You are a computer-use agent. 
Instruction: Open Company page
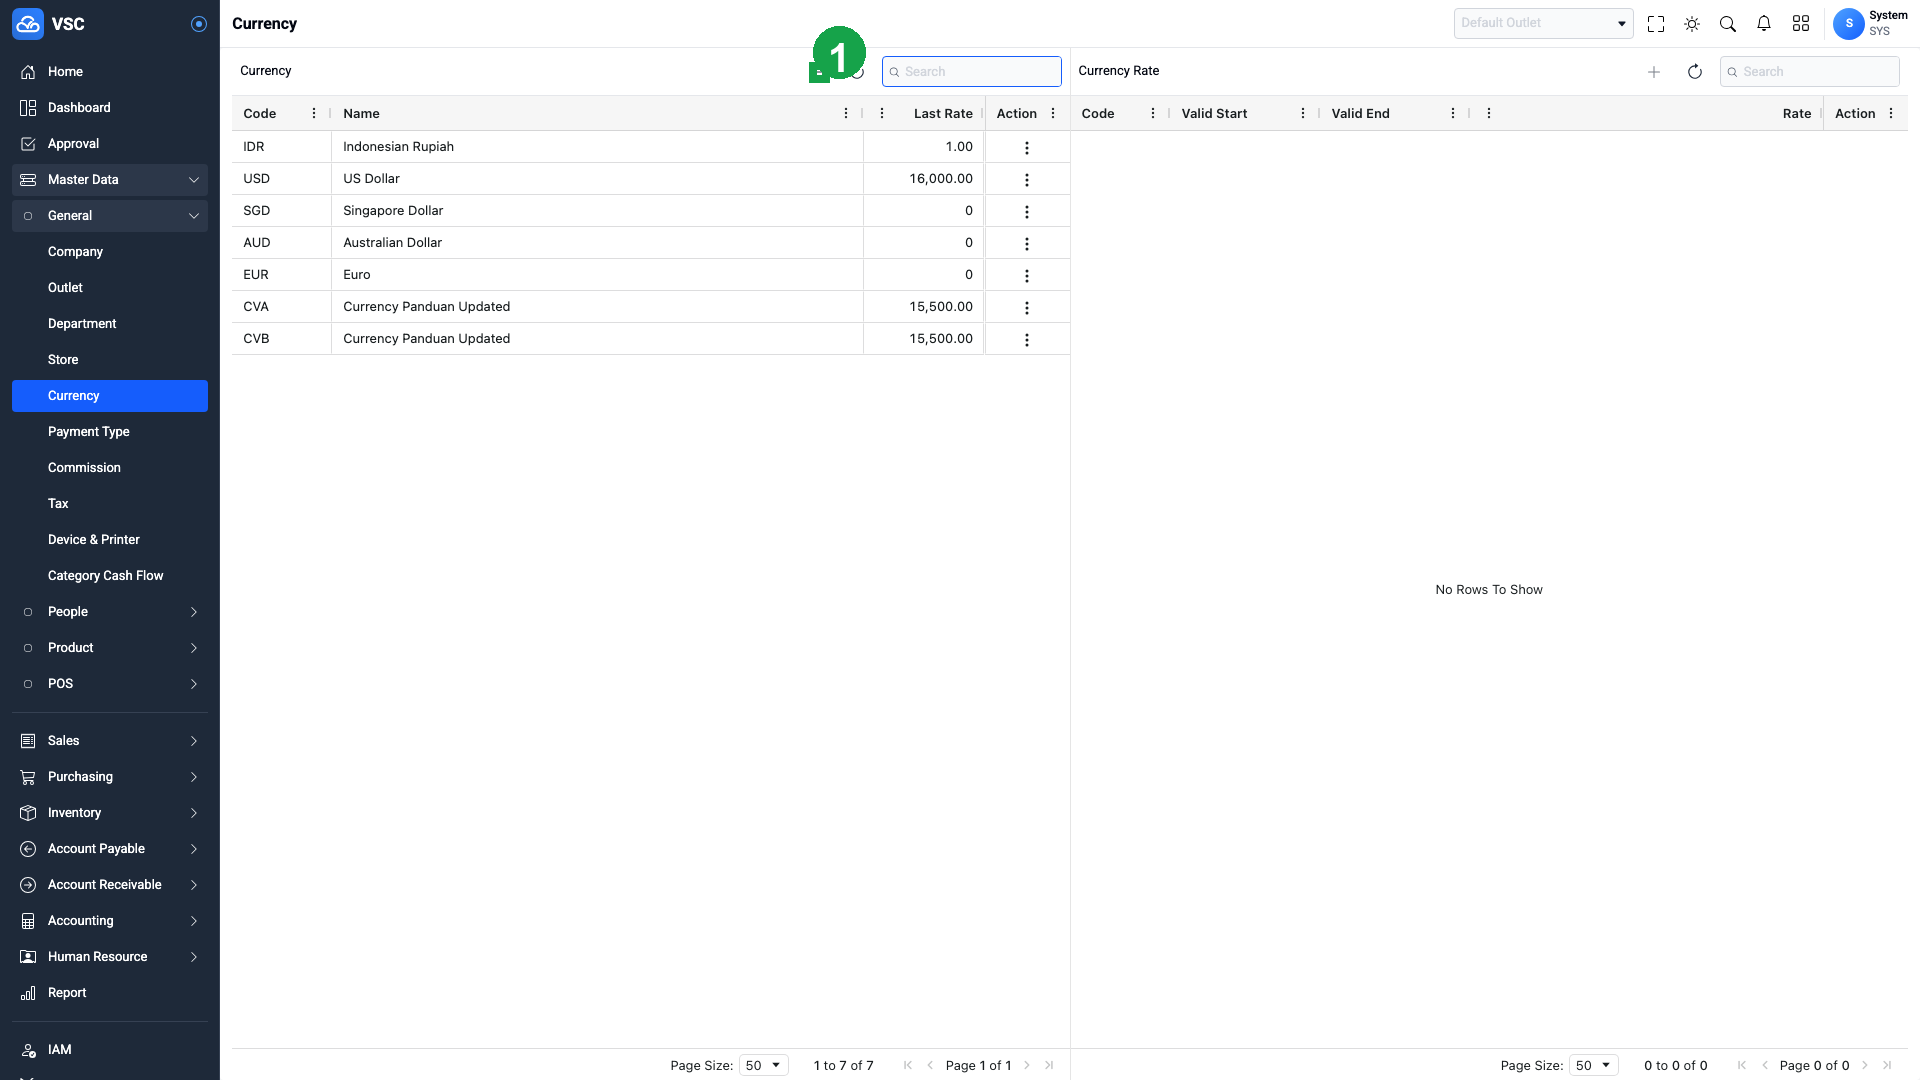point(110,252)
